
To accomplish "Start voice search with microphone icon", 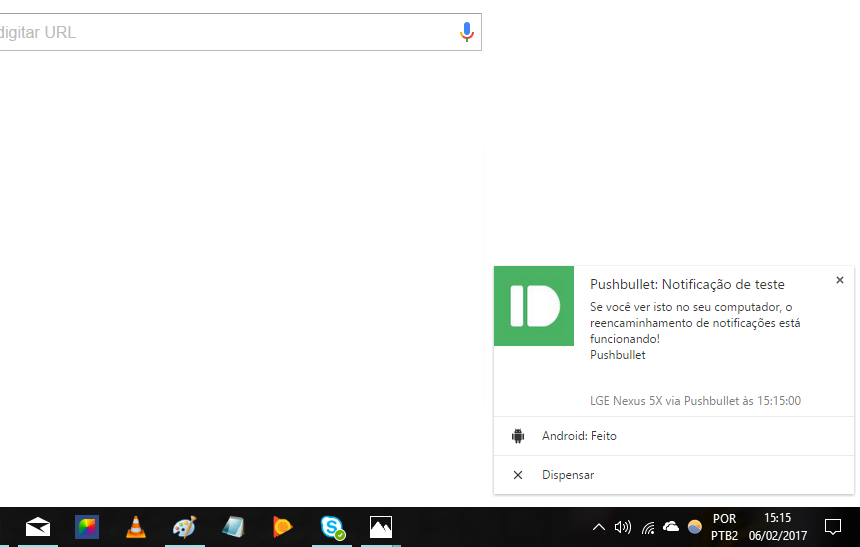I will (x=467, y=32).
